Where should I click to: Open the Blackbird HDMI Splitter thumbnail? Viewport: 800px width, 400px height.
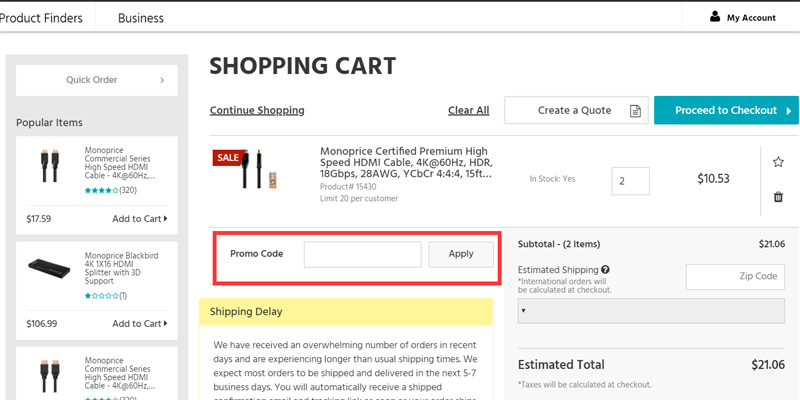[49, 269]
